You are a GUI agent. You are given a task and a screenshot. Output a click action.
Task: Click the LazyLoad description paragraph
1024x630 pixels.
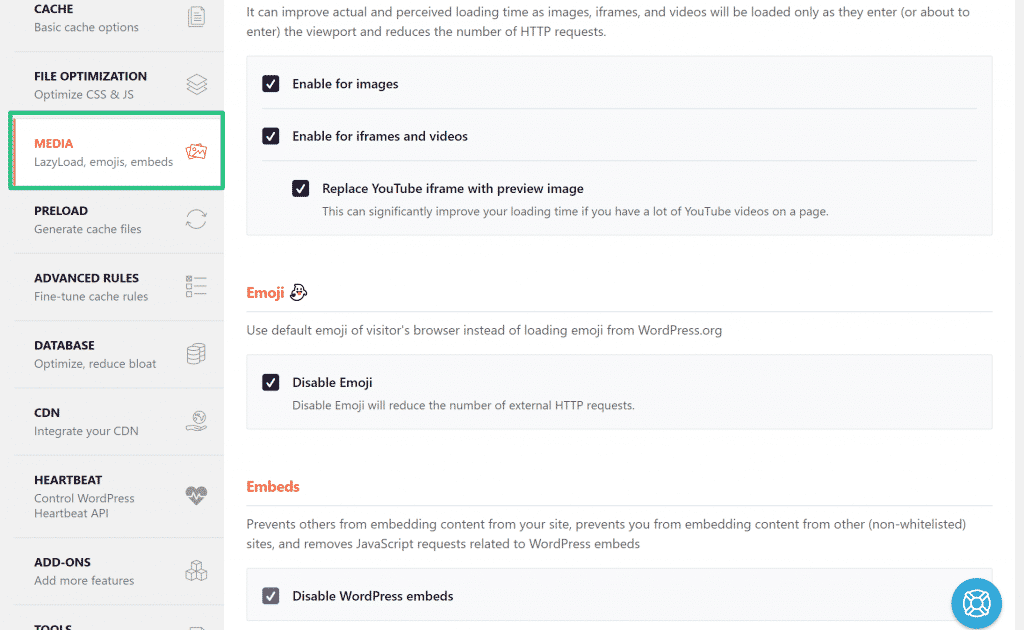point(608,22)
